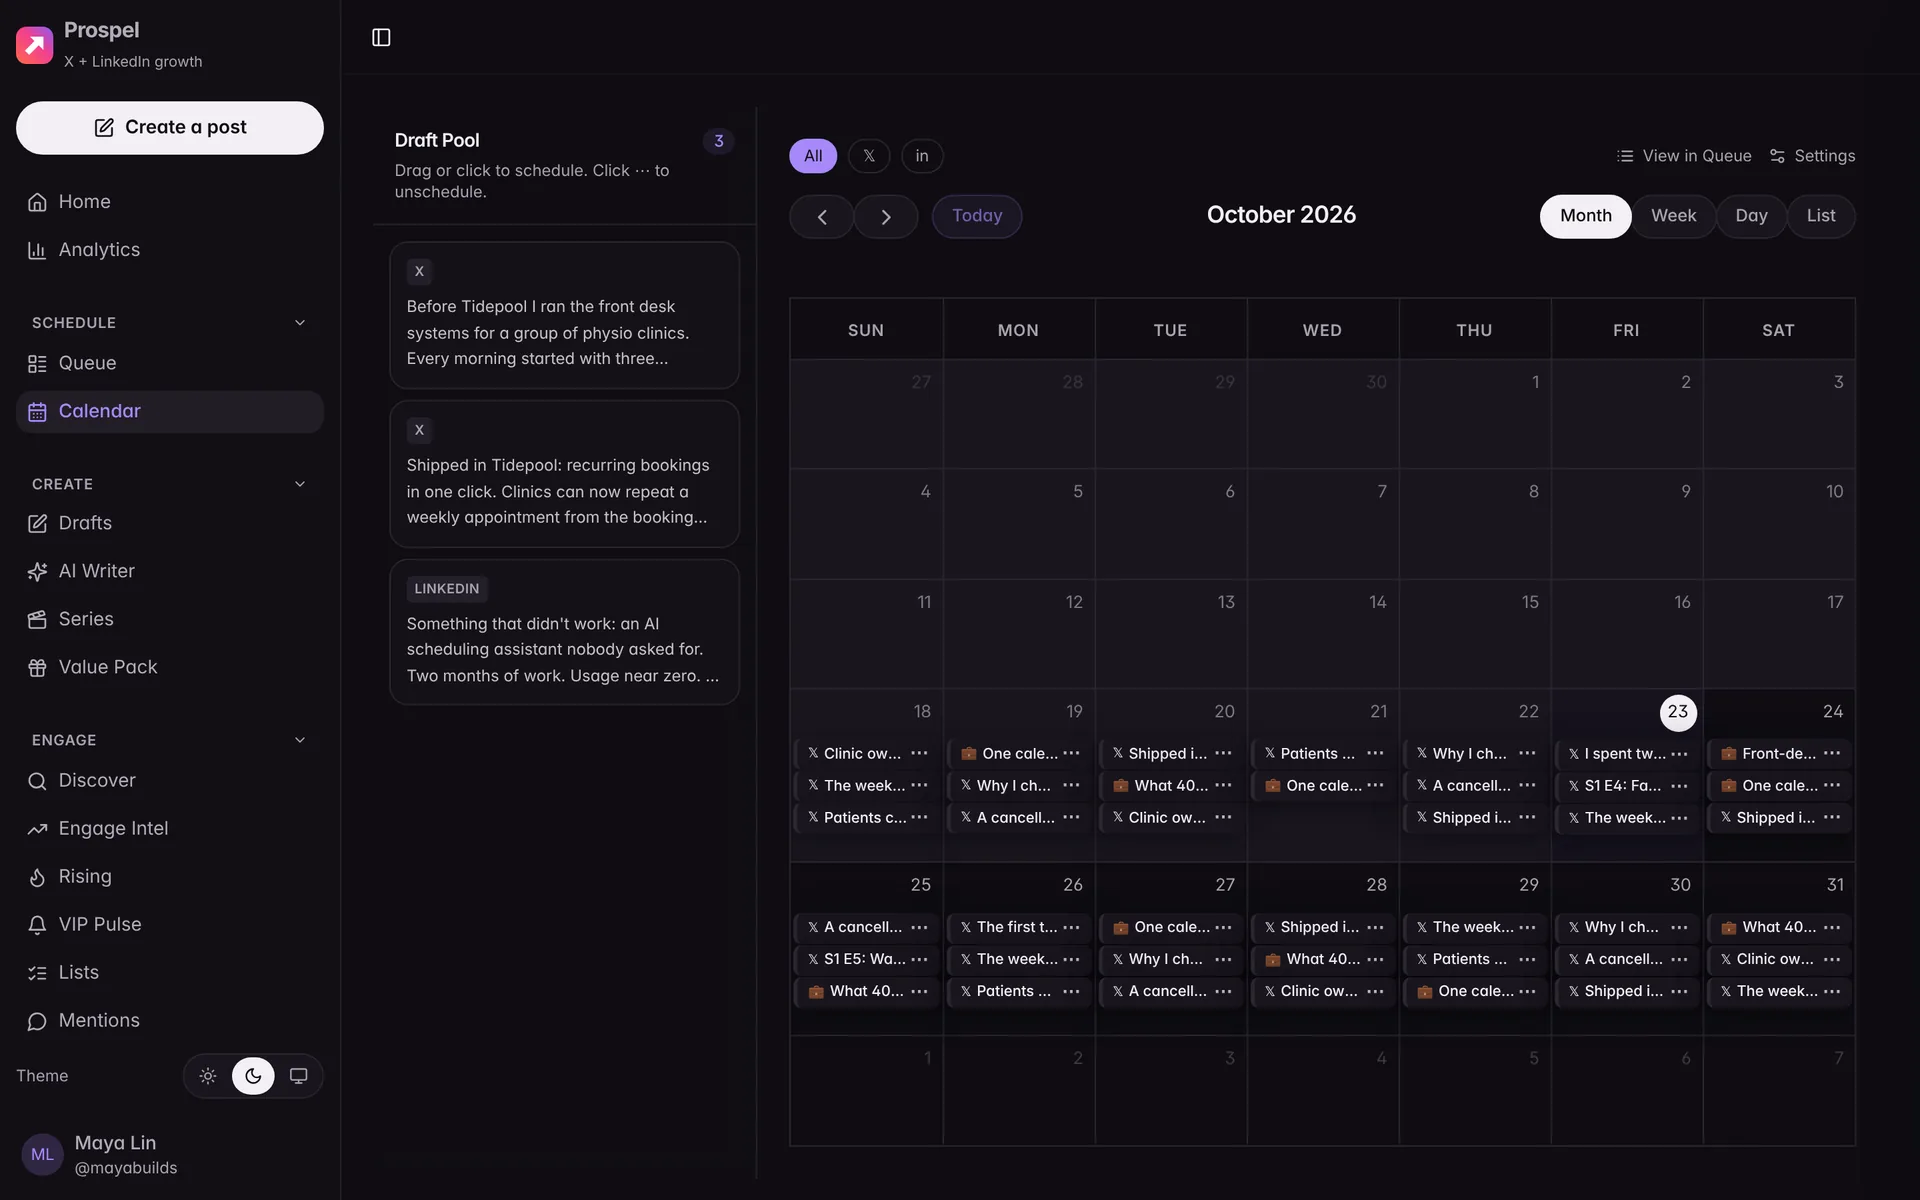Open Engage Intel
Viewport: 1920px width, 1200px height.
point(170,828)
